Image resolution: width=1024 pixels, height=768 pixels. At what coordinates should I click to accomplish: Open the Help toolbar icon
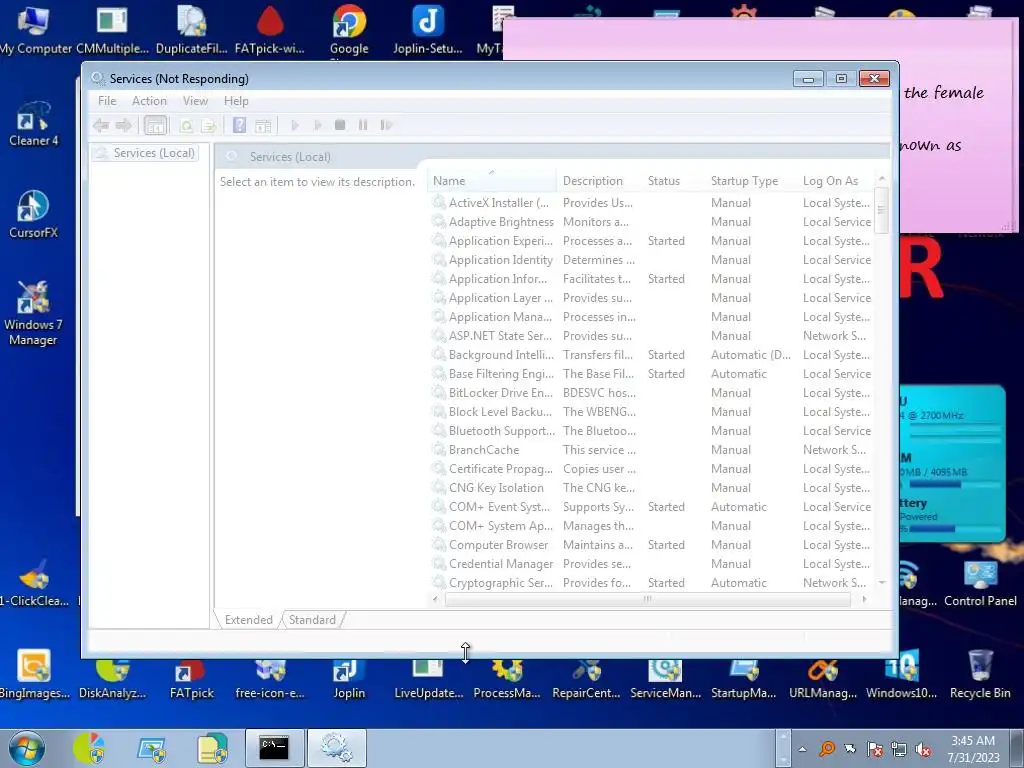[x=240, y=125]
